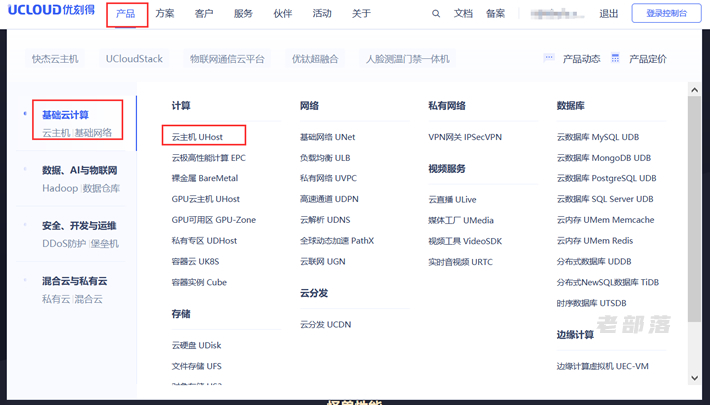The width and height of the screenshot is (710, 405).
Task: Select the 优钛超融合 tag
Action: (x=315, y=59)
